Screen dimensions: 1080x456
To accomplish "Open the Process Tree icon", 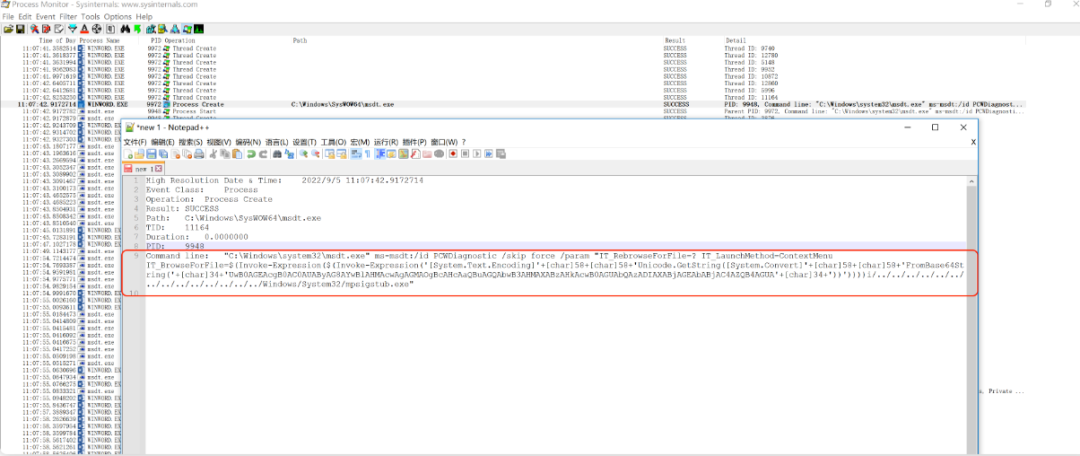I will pyautogui.click(x=110, y=29).
